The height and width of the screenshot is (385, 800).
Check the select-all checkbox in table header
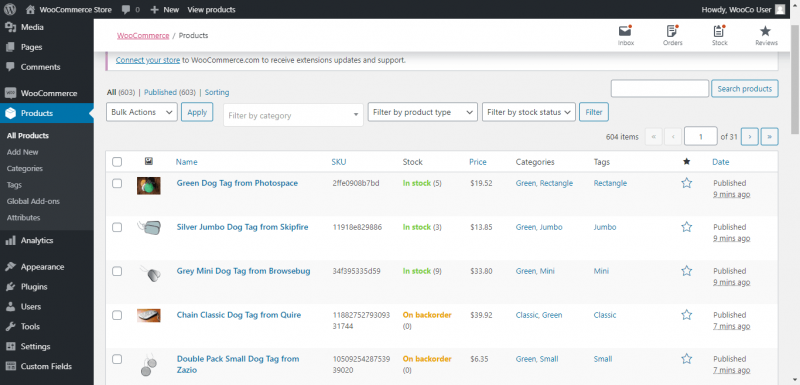pos(117,162)
